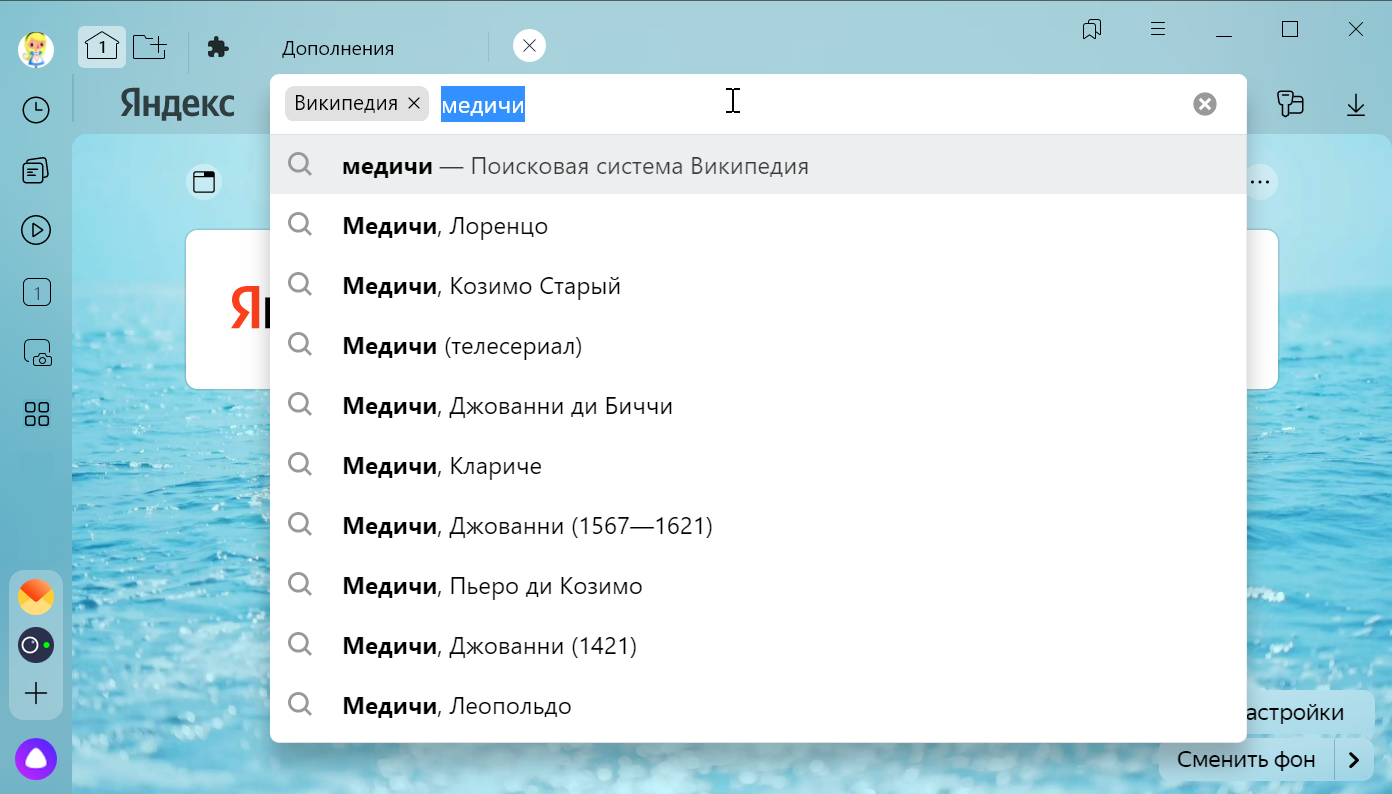The height and width of the screenshot is (794, 1392).
Task: Create a new tab group
Action: point(150,47)
